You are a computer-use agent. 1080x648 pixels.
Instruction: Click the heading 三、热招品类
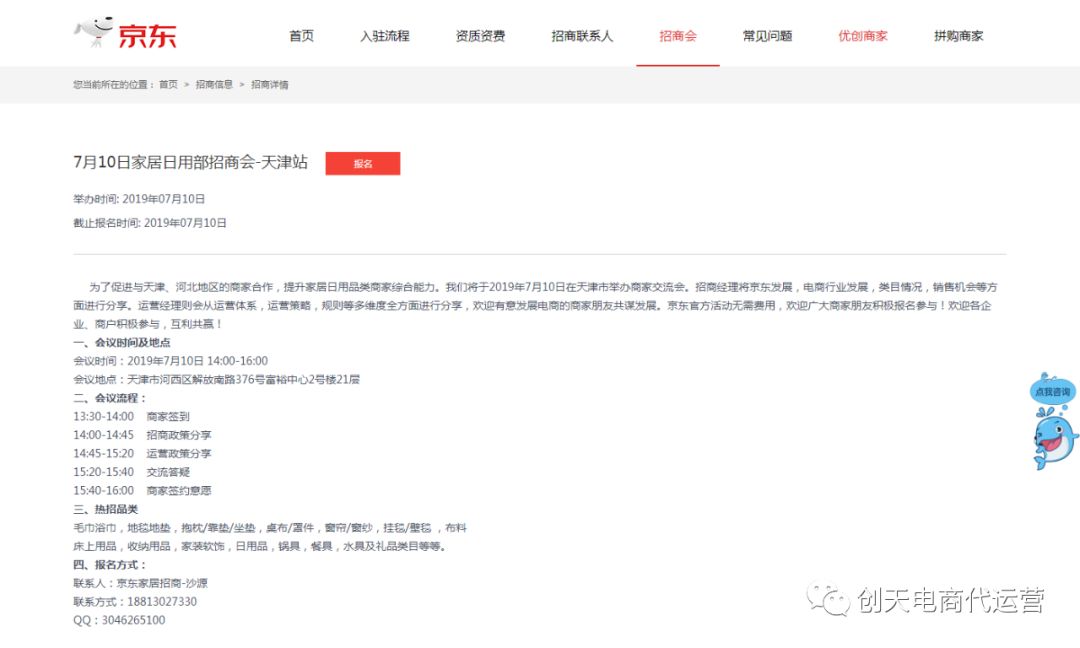tap(105, 510)
